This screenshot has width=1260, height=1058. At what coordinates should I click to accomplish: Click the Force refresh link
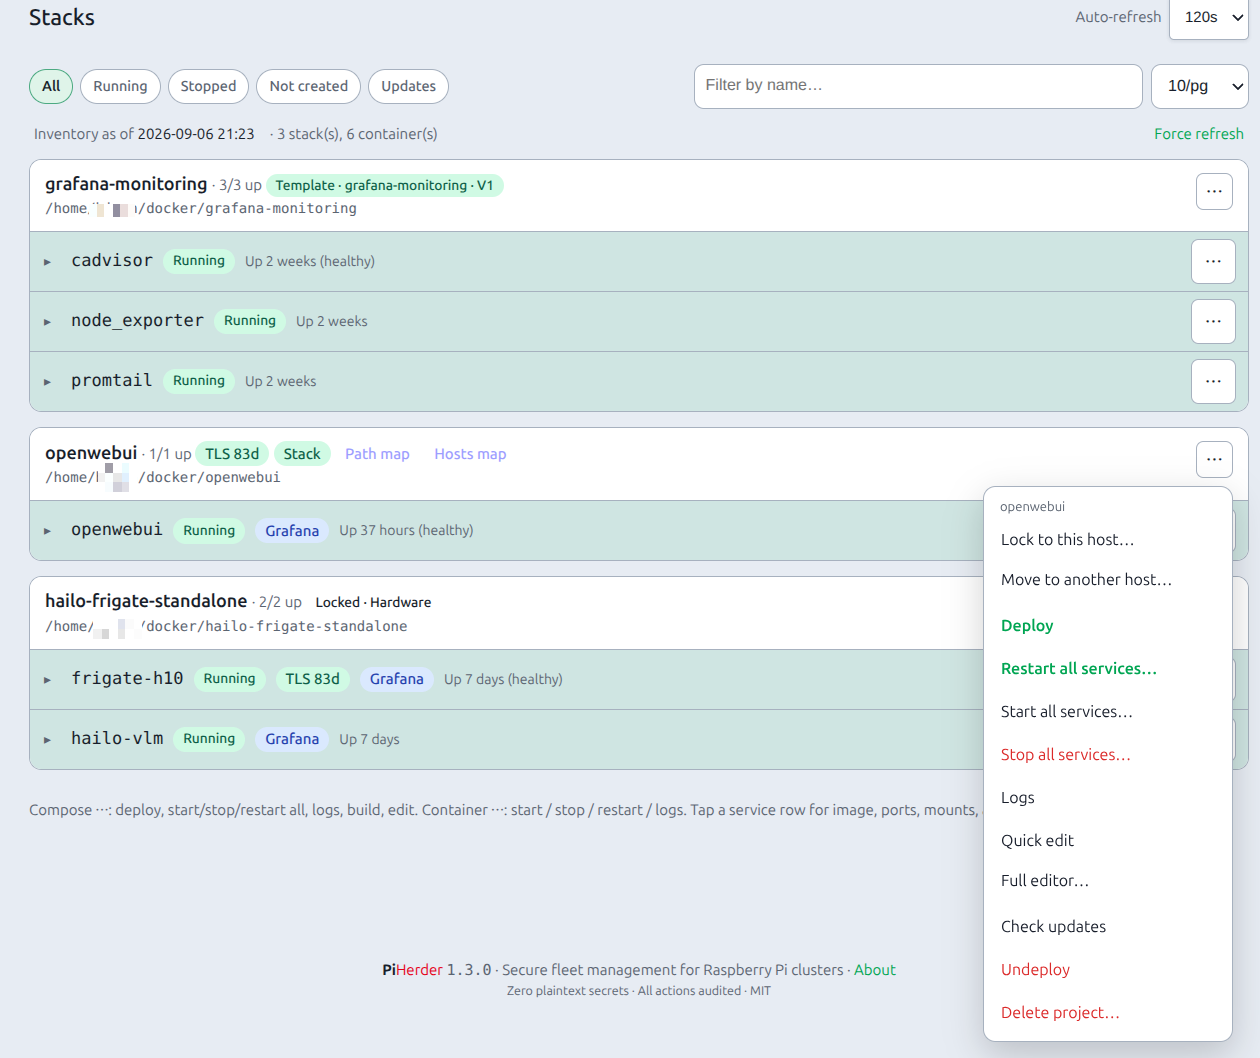pyautogui.click(x=1198, y=134)
